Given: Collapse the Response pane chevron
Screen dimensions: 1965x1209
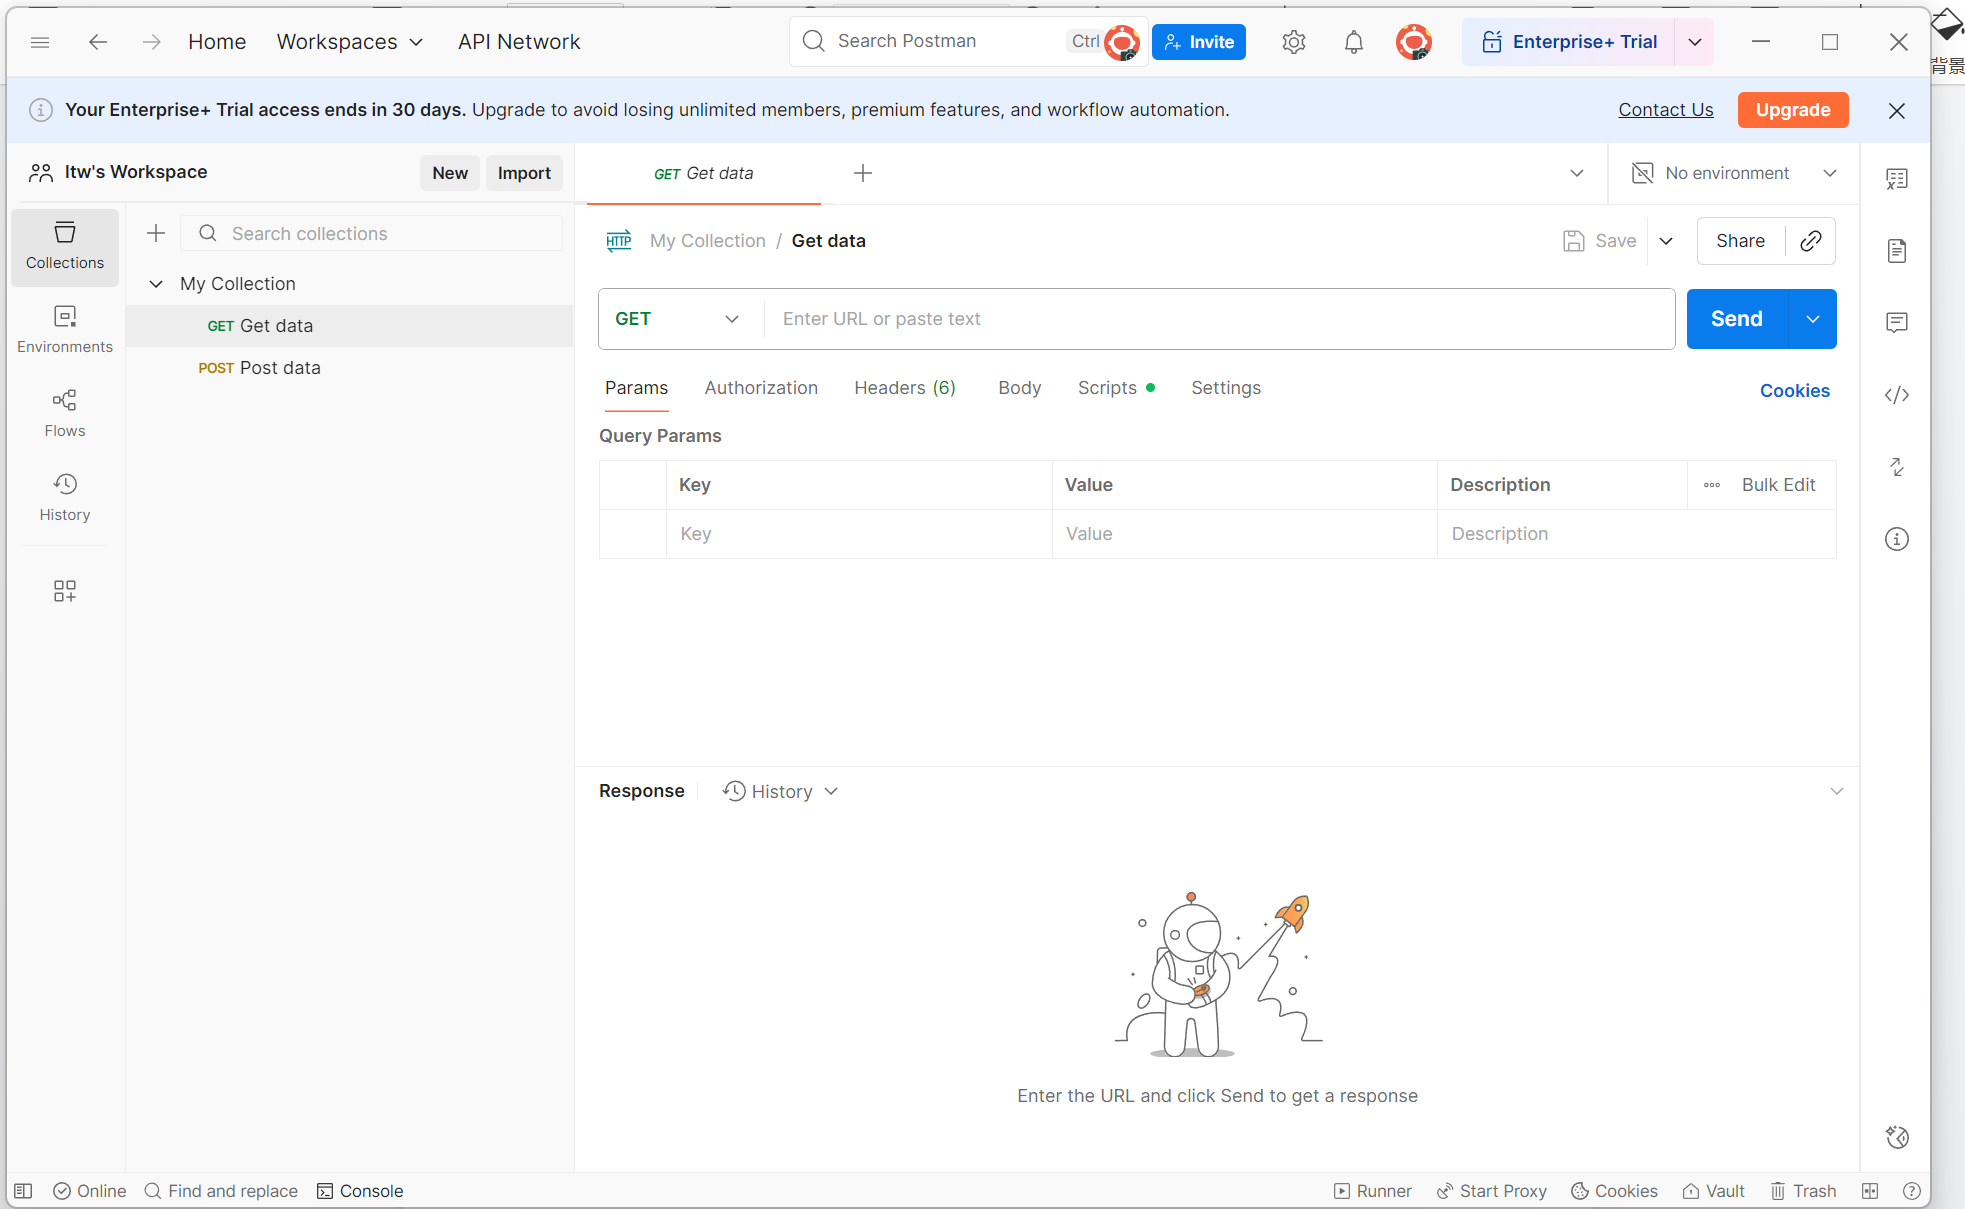Looking at the screenshot, I should [1837, 791].
